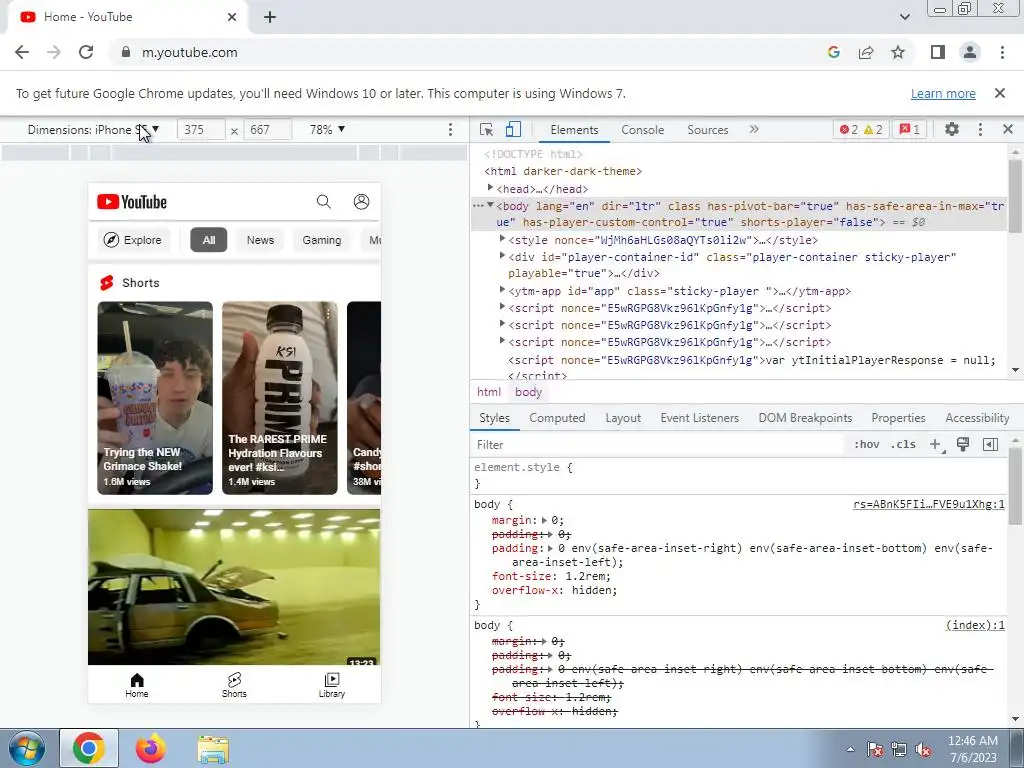
Task: Toggle element state :hov button
Action: click(x=867, y=445)
